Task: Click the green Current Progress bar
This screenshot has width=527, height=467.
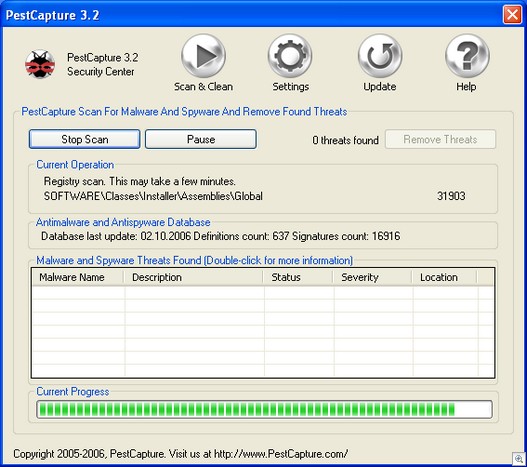Action: tap(264, 410)
